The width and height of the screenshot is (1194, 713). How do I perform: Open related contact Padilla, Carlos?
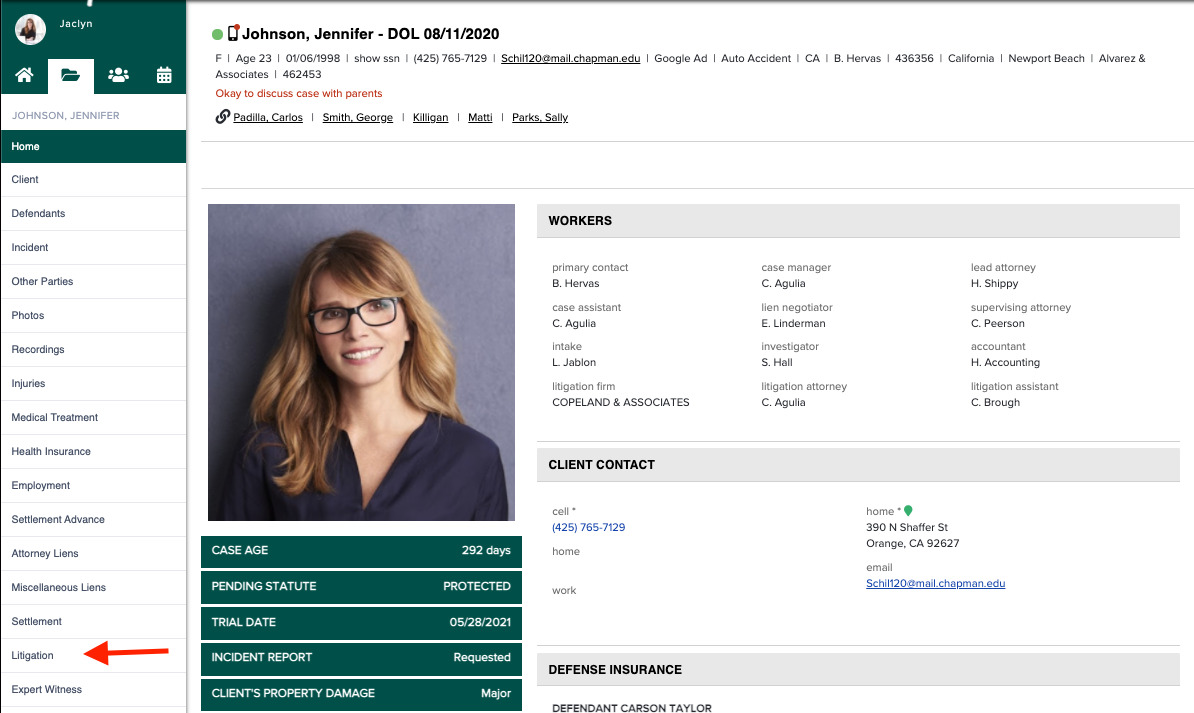(x=267, y=117)
